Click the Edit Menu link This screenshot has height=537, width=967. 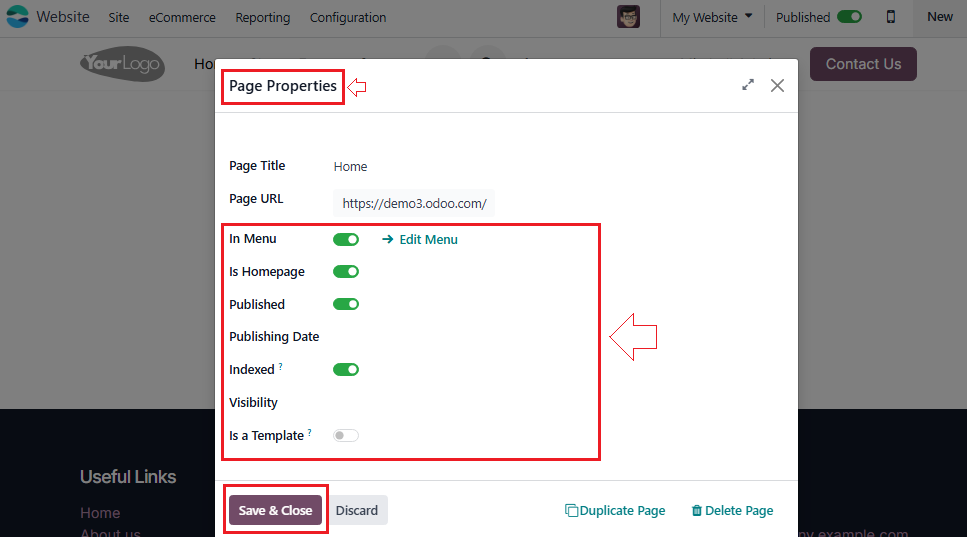tap(428, 240)
